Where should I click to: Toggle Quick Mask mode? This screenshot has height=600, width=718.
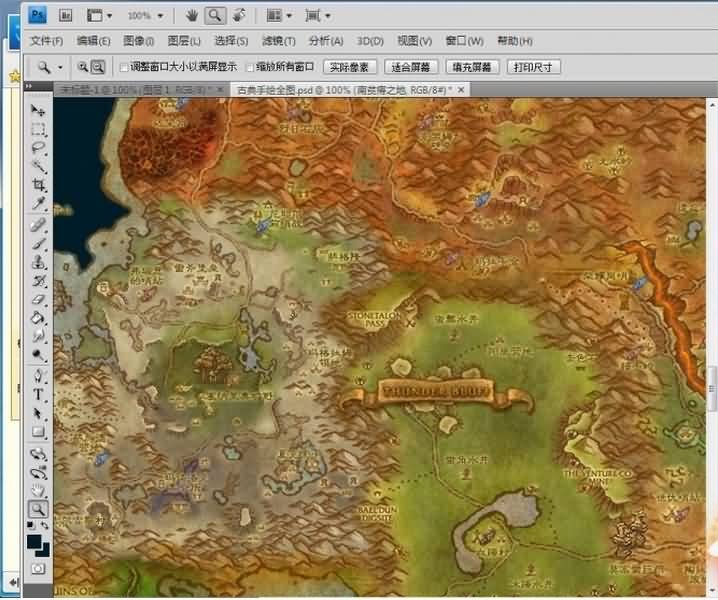click(x=38, y=569)
